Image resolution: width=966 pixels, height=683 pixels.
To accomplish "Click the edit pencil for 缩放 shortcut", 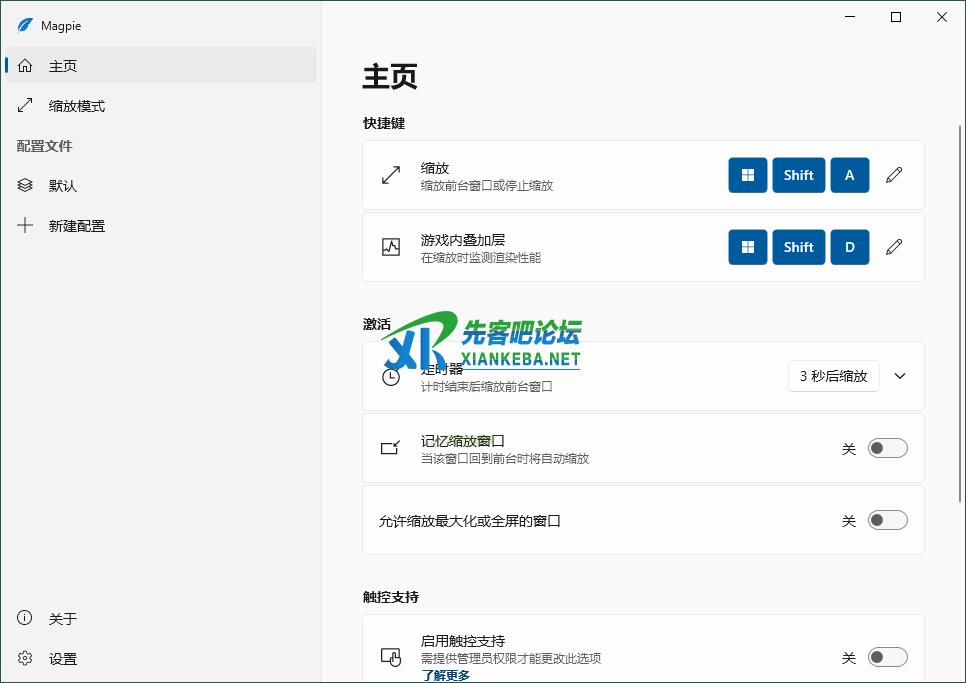I will [894, 175].
